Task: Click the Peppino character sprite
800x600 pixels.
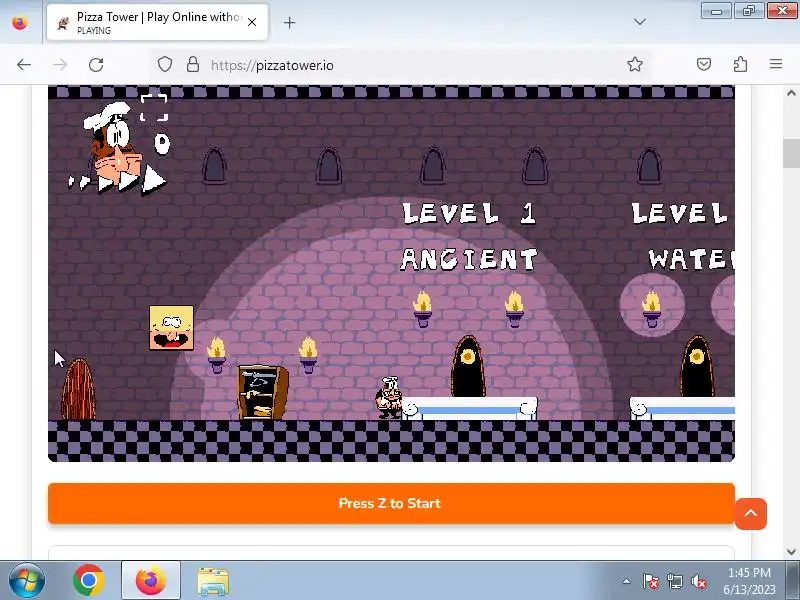Action: (389, 397)
